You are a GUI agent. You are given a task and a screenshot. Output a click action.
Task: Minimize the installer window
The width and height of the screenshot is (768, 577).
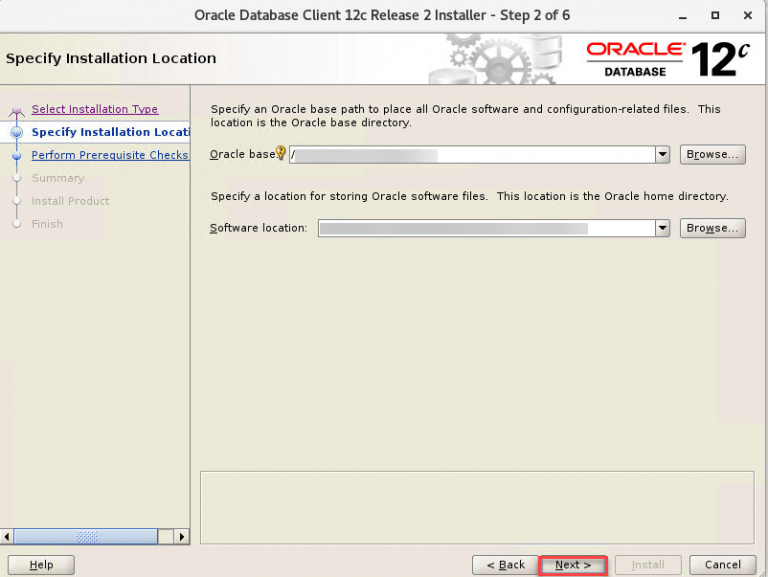point(683,16)
